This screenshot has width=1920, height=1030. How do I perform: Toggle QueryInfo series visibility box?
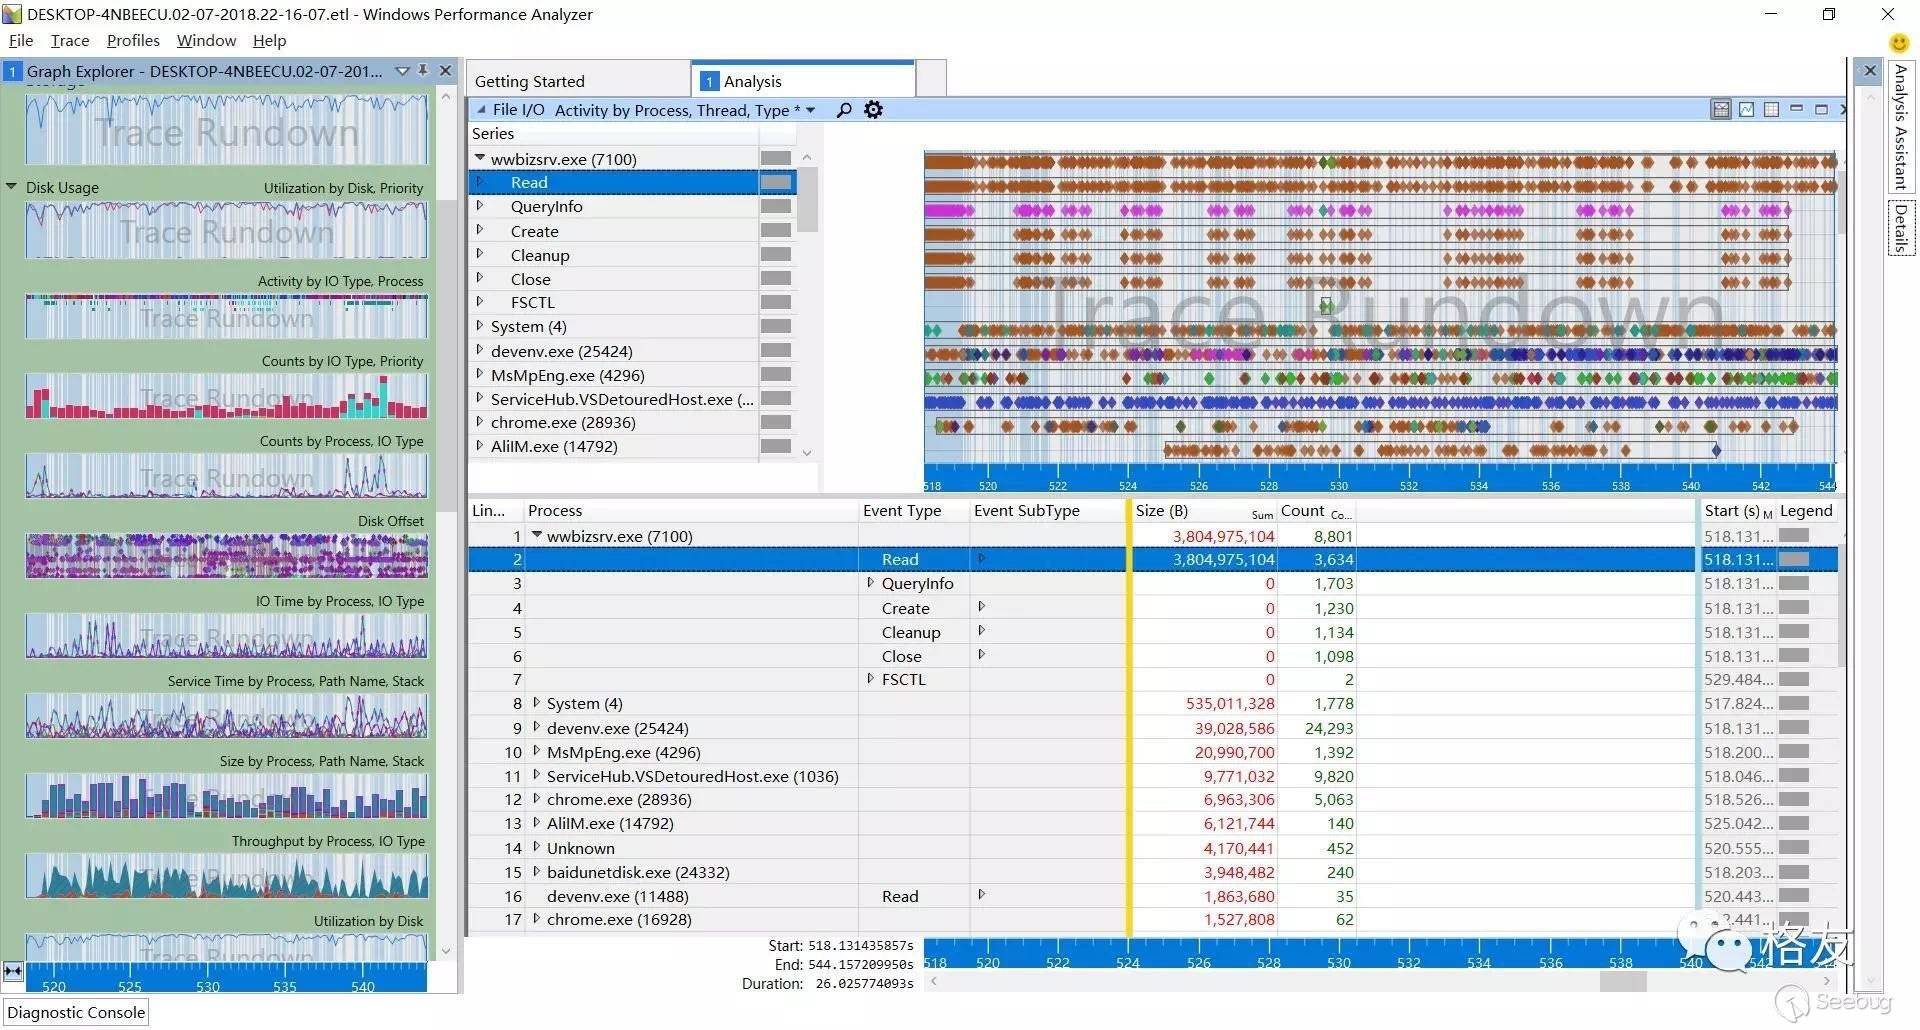click(775, 206)
